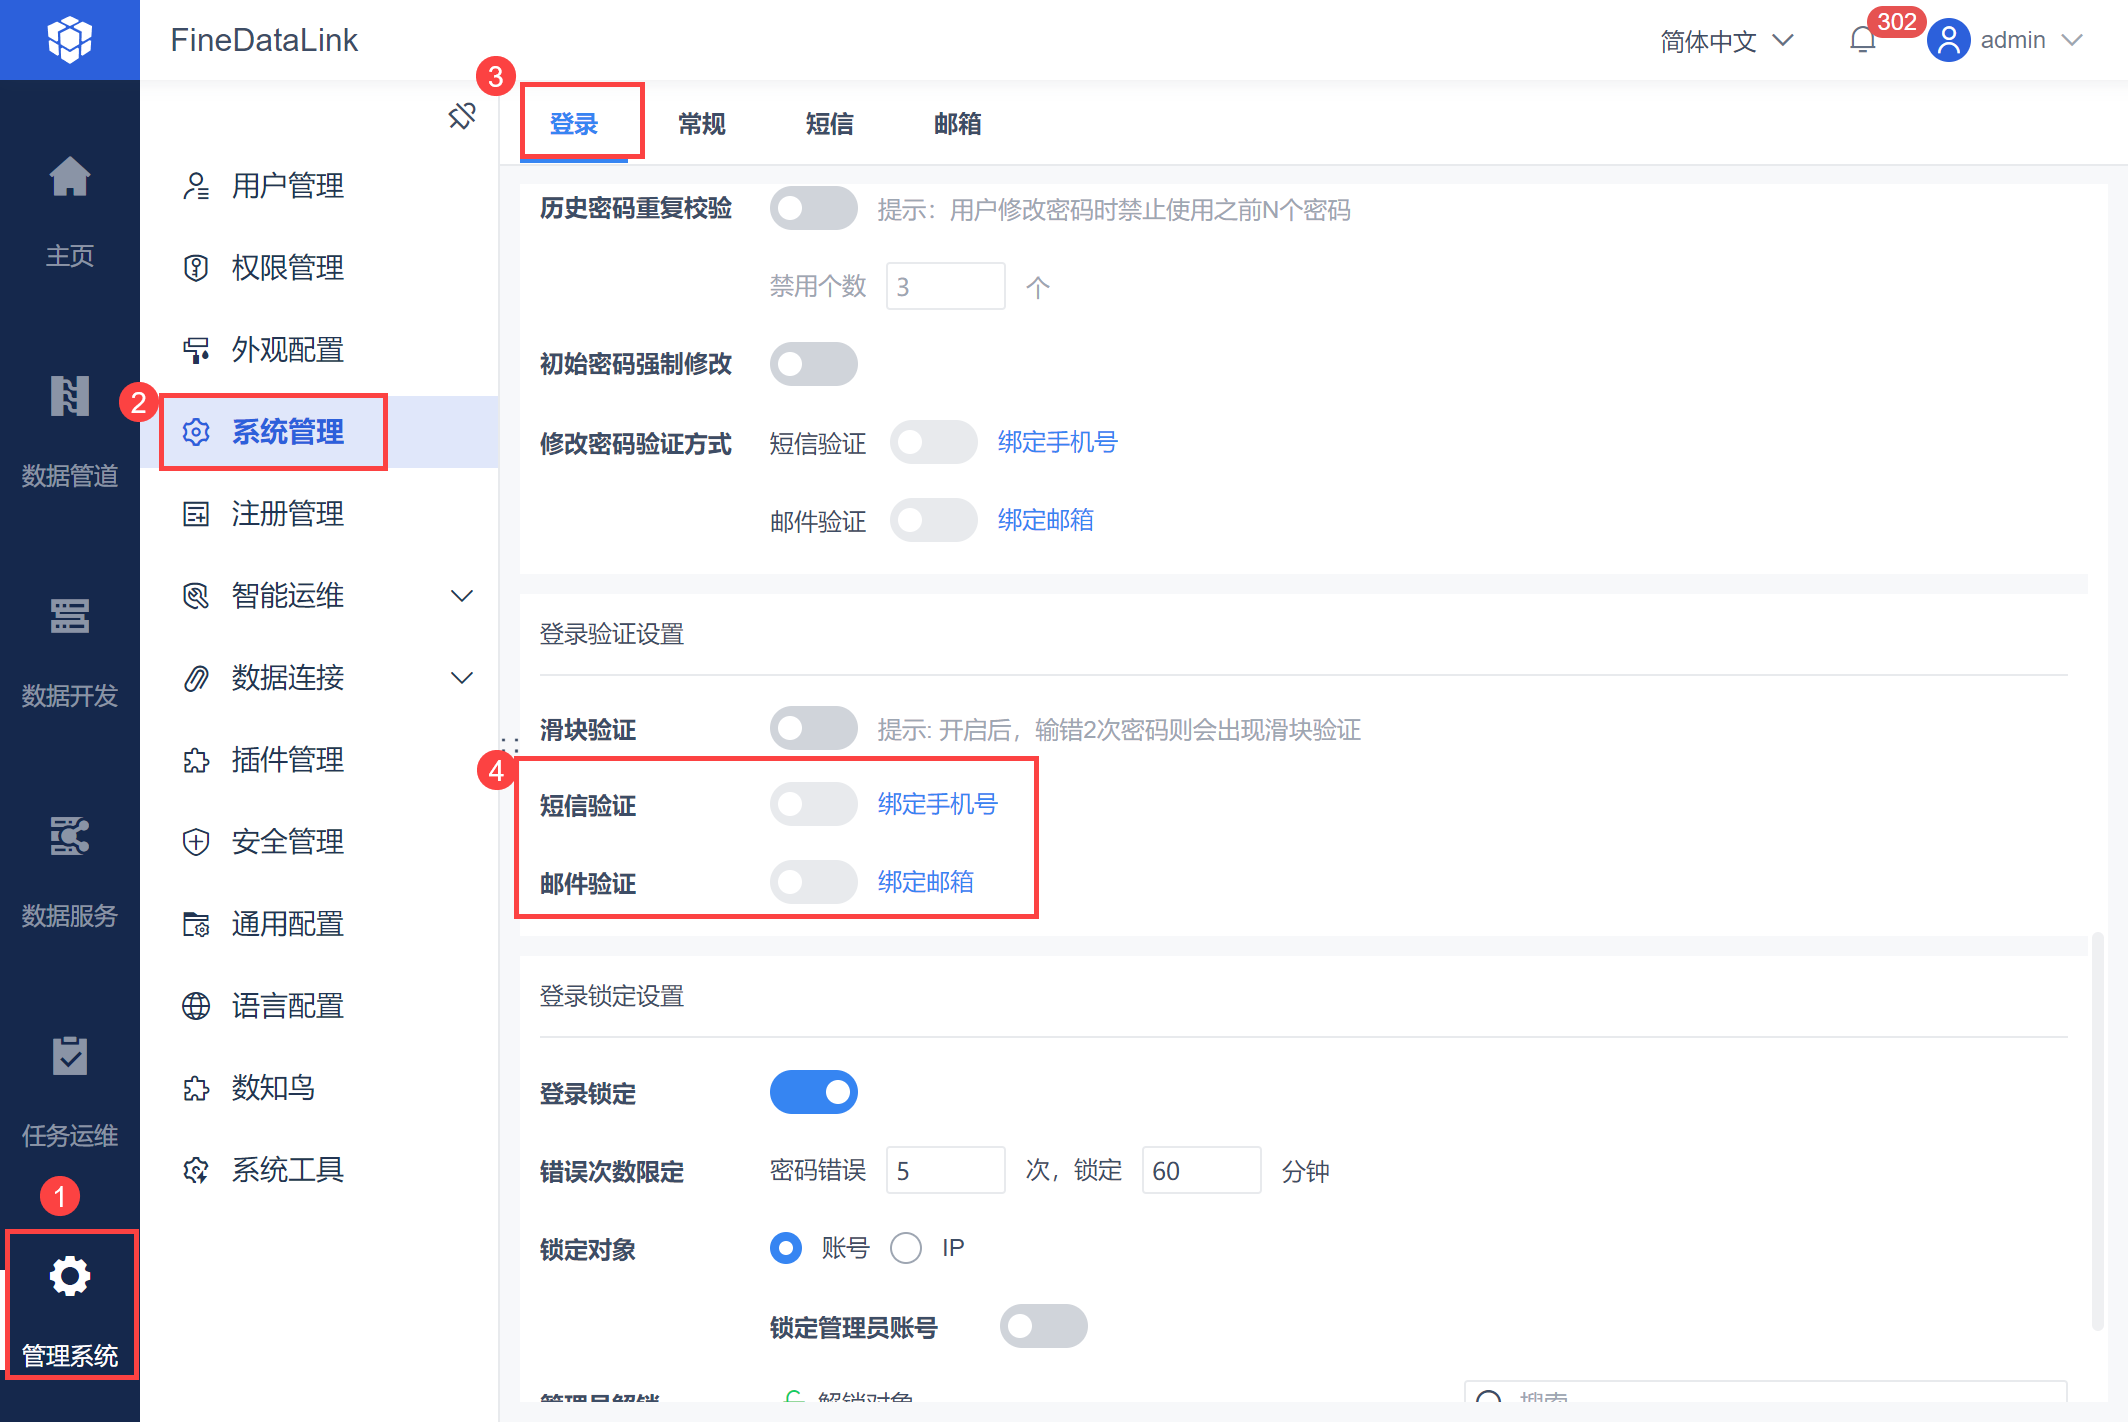Switch to the 邮箱 tab
This screenshot has height=1422, width=2128.
pos(957,124)
